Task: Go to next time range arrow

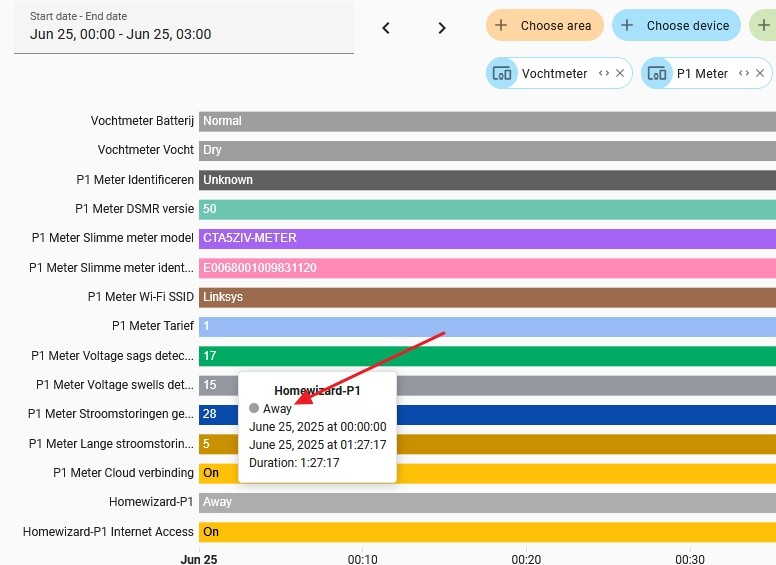Action: point(442,28)
